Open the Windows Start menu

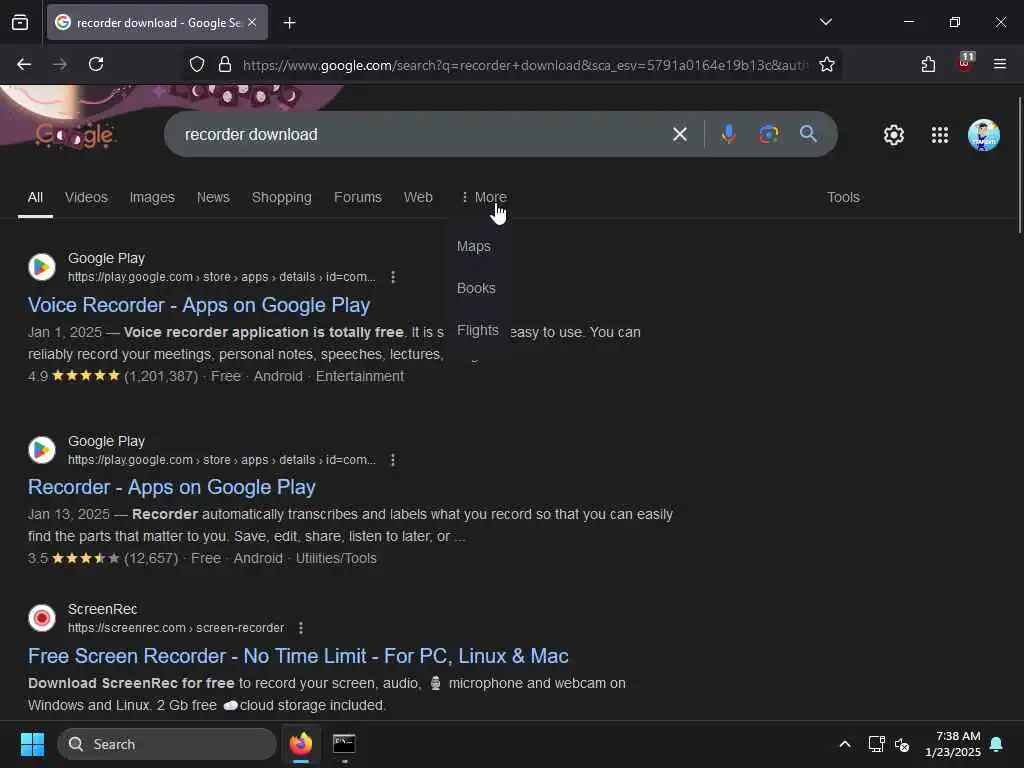32,744
